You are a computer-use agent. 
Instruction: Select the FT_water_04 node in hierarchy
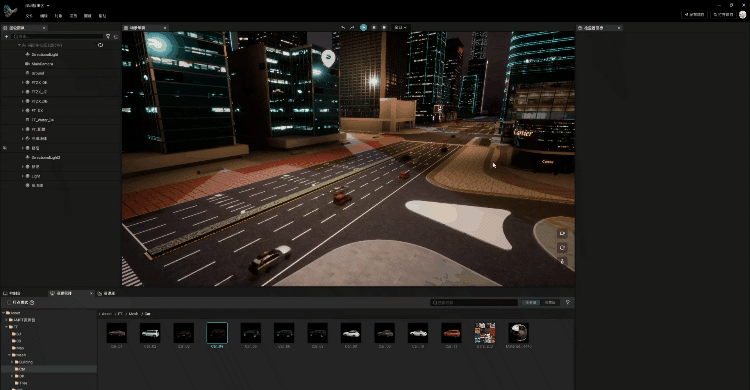43,120
